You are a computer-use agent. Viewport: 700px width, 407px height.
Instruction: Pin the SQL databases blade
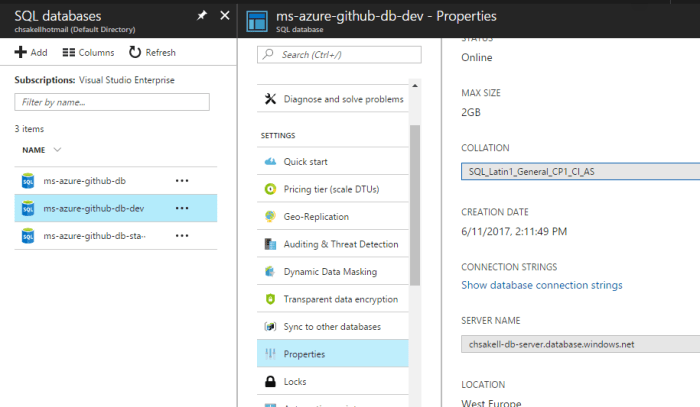click(200, 16)
